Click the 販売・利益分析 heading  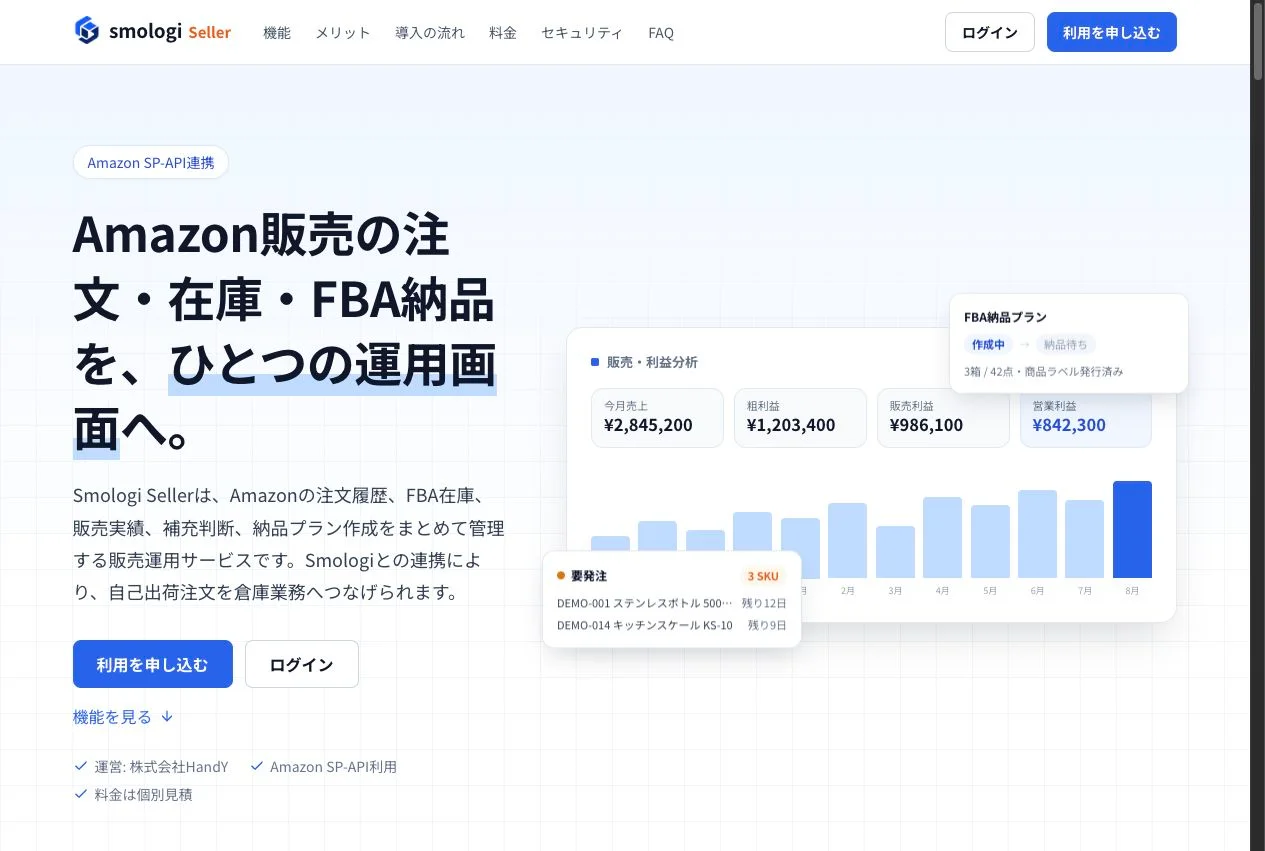pos(652,362)
